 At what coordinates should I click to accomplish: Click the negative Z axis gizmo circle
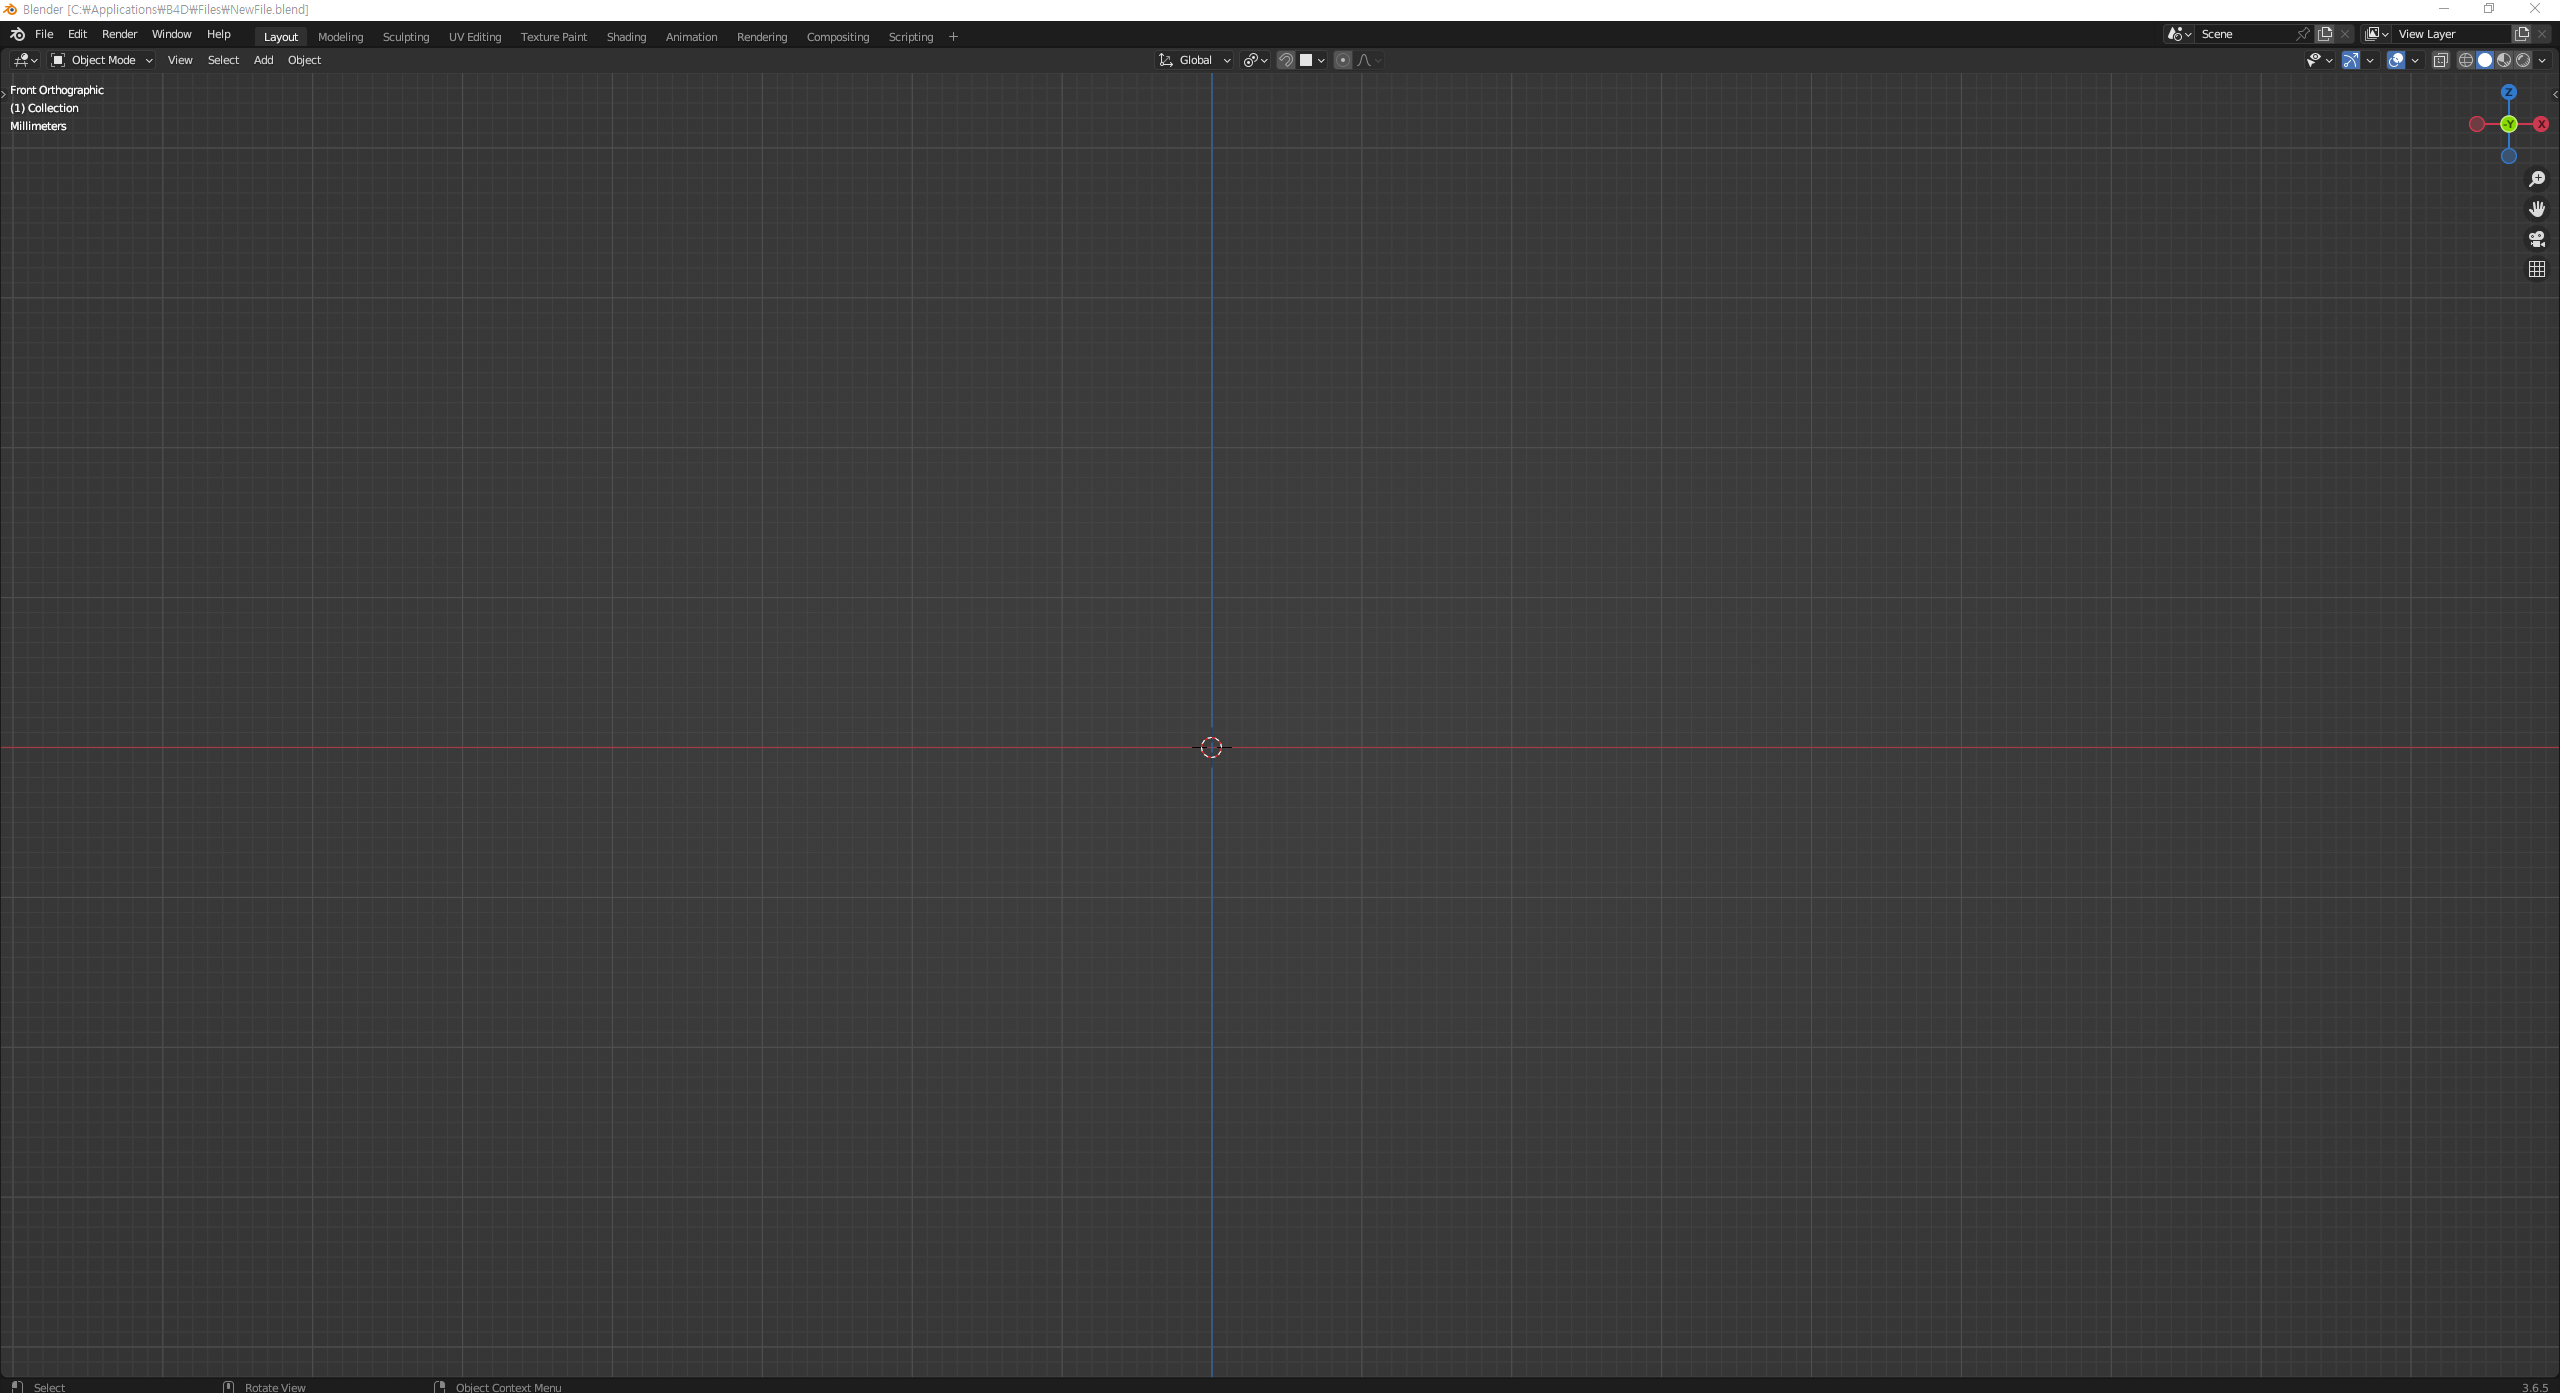(2508, 156)
